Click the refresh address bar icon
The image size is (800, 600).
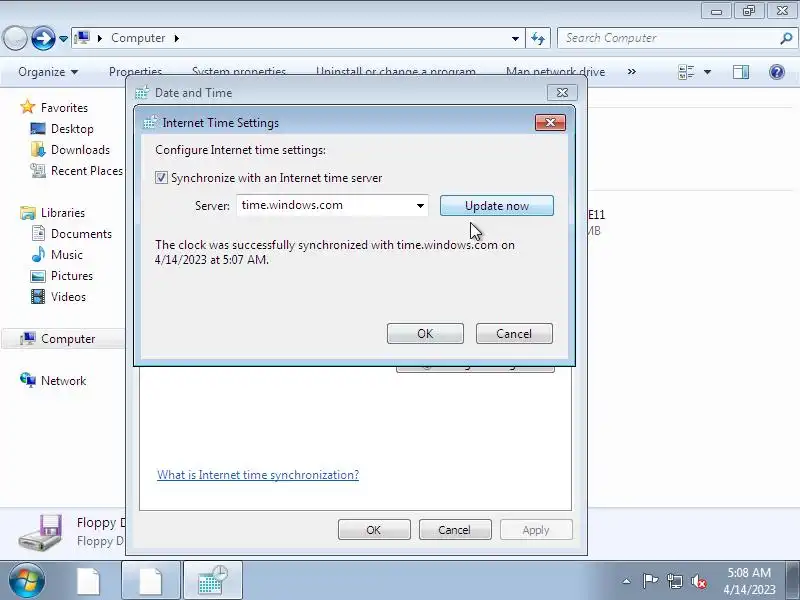pyautogui.click(x=538, y=38)
